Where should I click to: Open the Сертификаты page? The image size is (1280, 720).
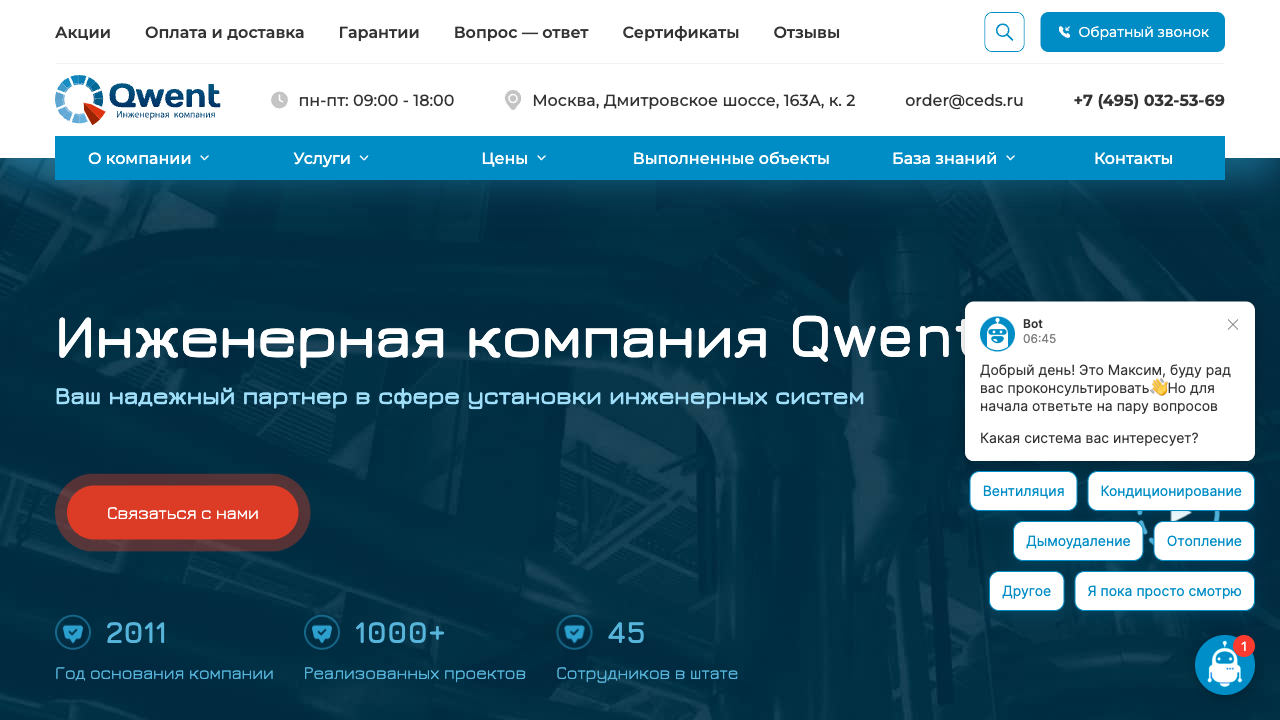[681, 32]
